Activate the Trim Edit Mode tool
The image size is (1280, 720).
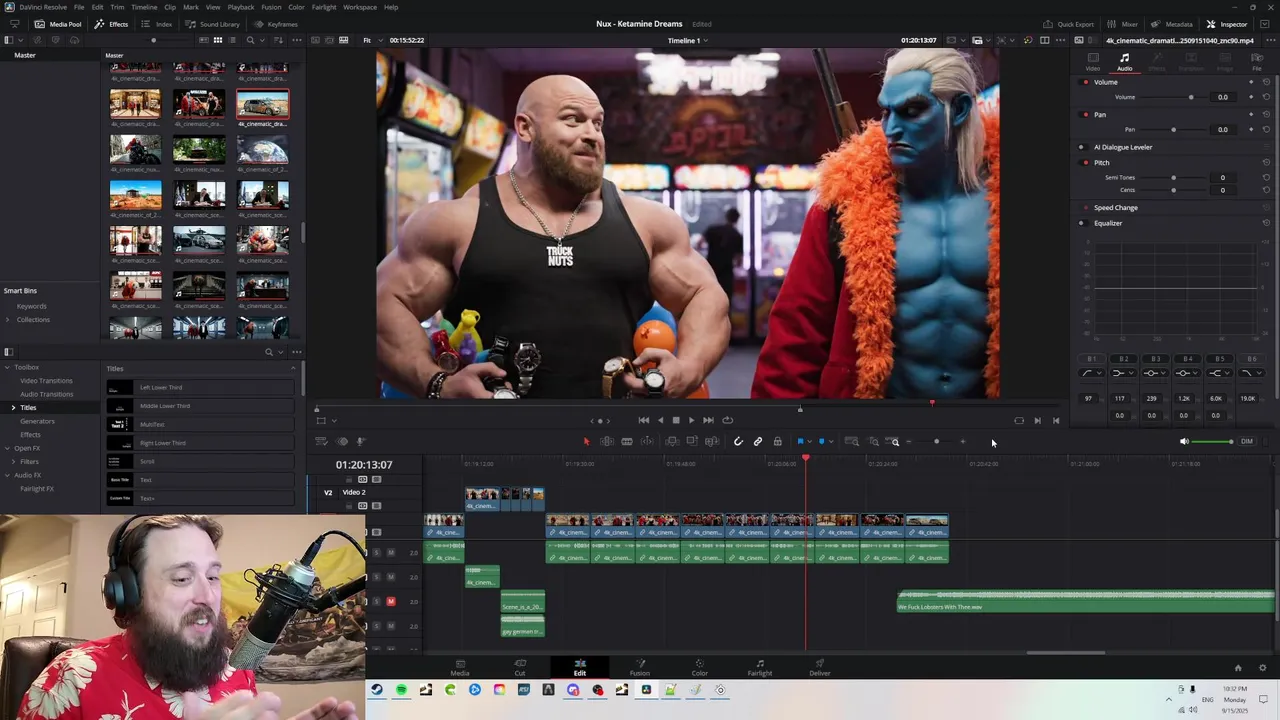click(607, 441)
